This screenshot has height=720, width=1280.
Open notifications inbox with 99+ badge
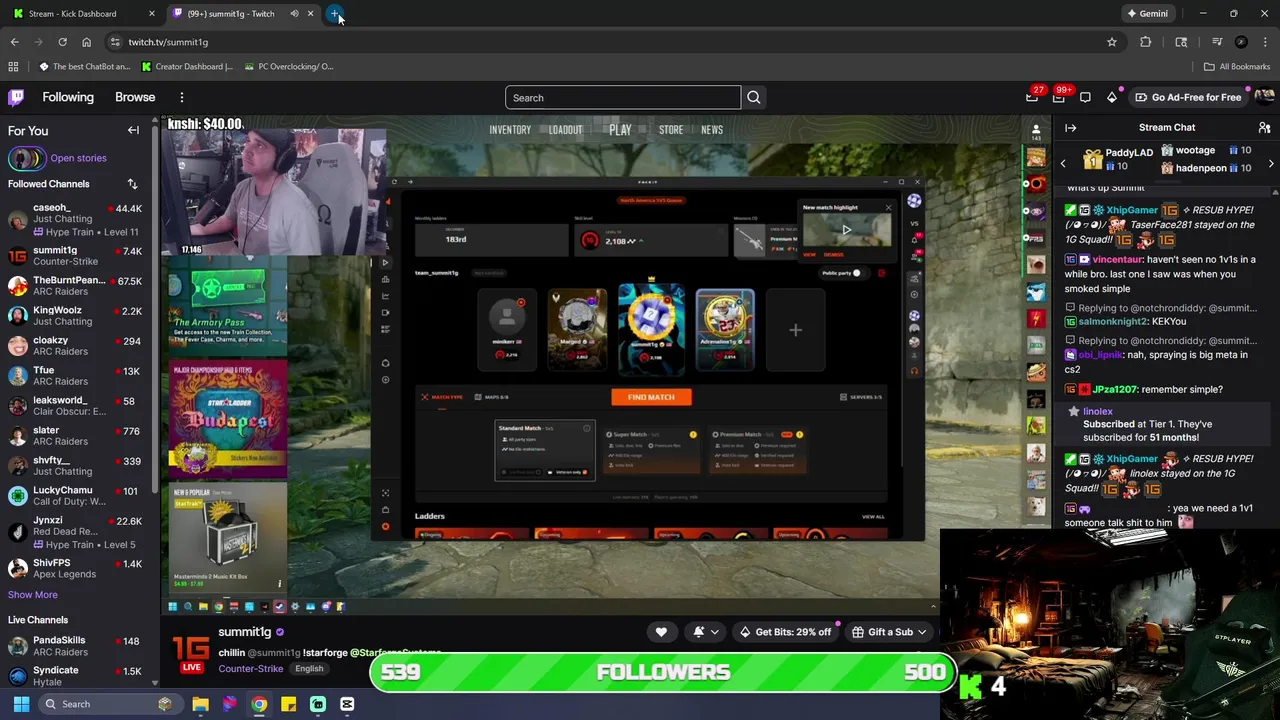(1059, 97)
